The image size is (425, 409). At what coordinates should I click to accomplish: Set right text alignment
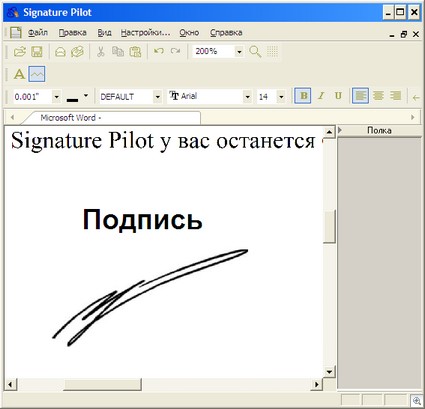(396, 96)
